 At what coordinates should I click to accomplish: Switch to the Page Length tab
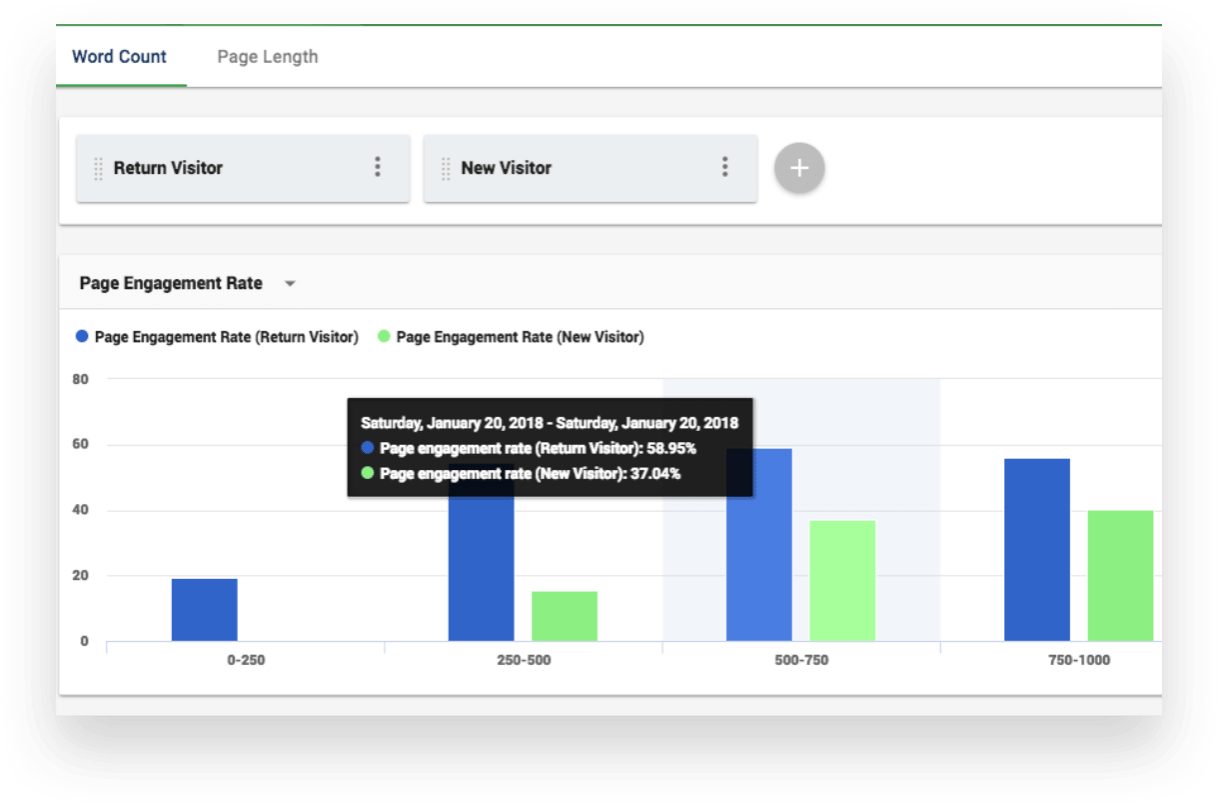pyautogui.click(x=267, y=56)
